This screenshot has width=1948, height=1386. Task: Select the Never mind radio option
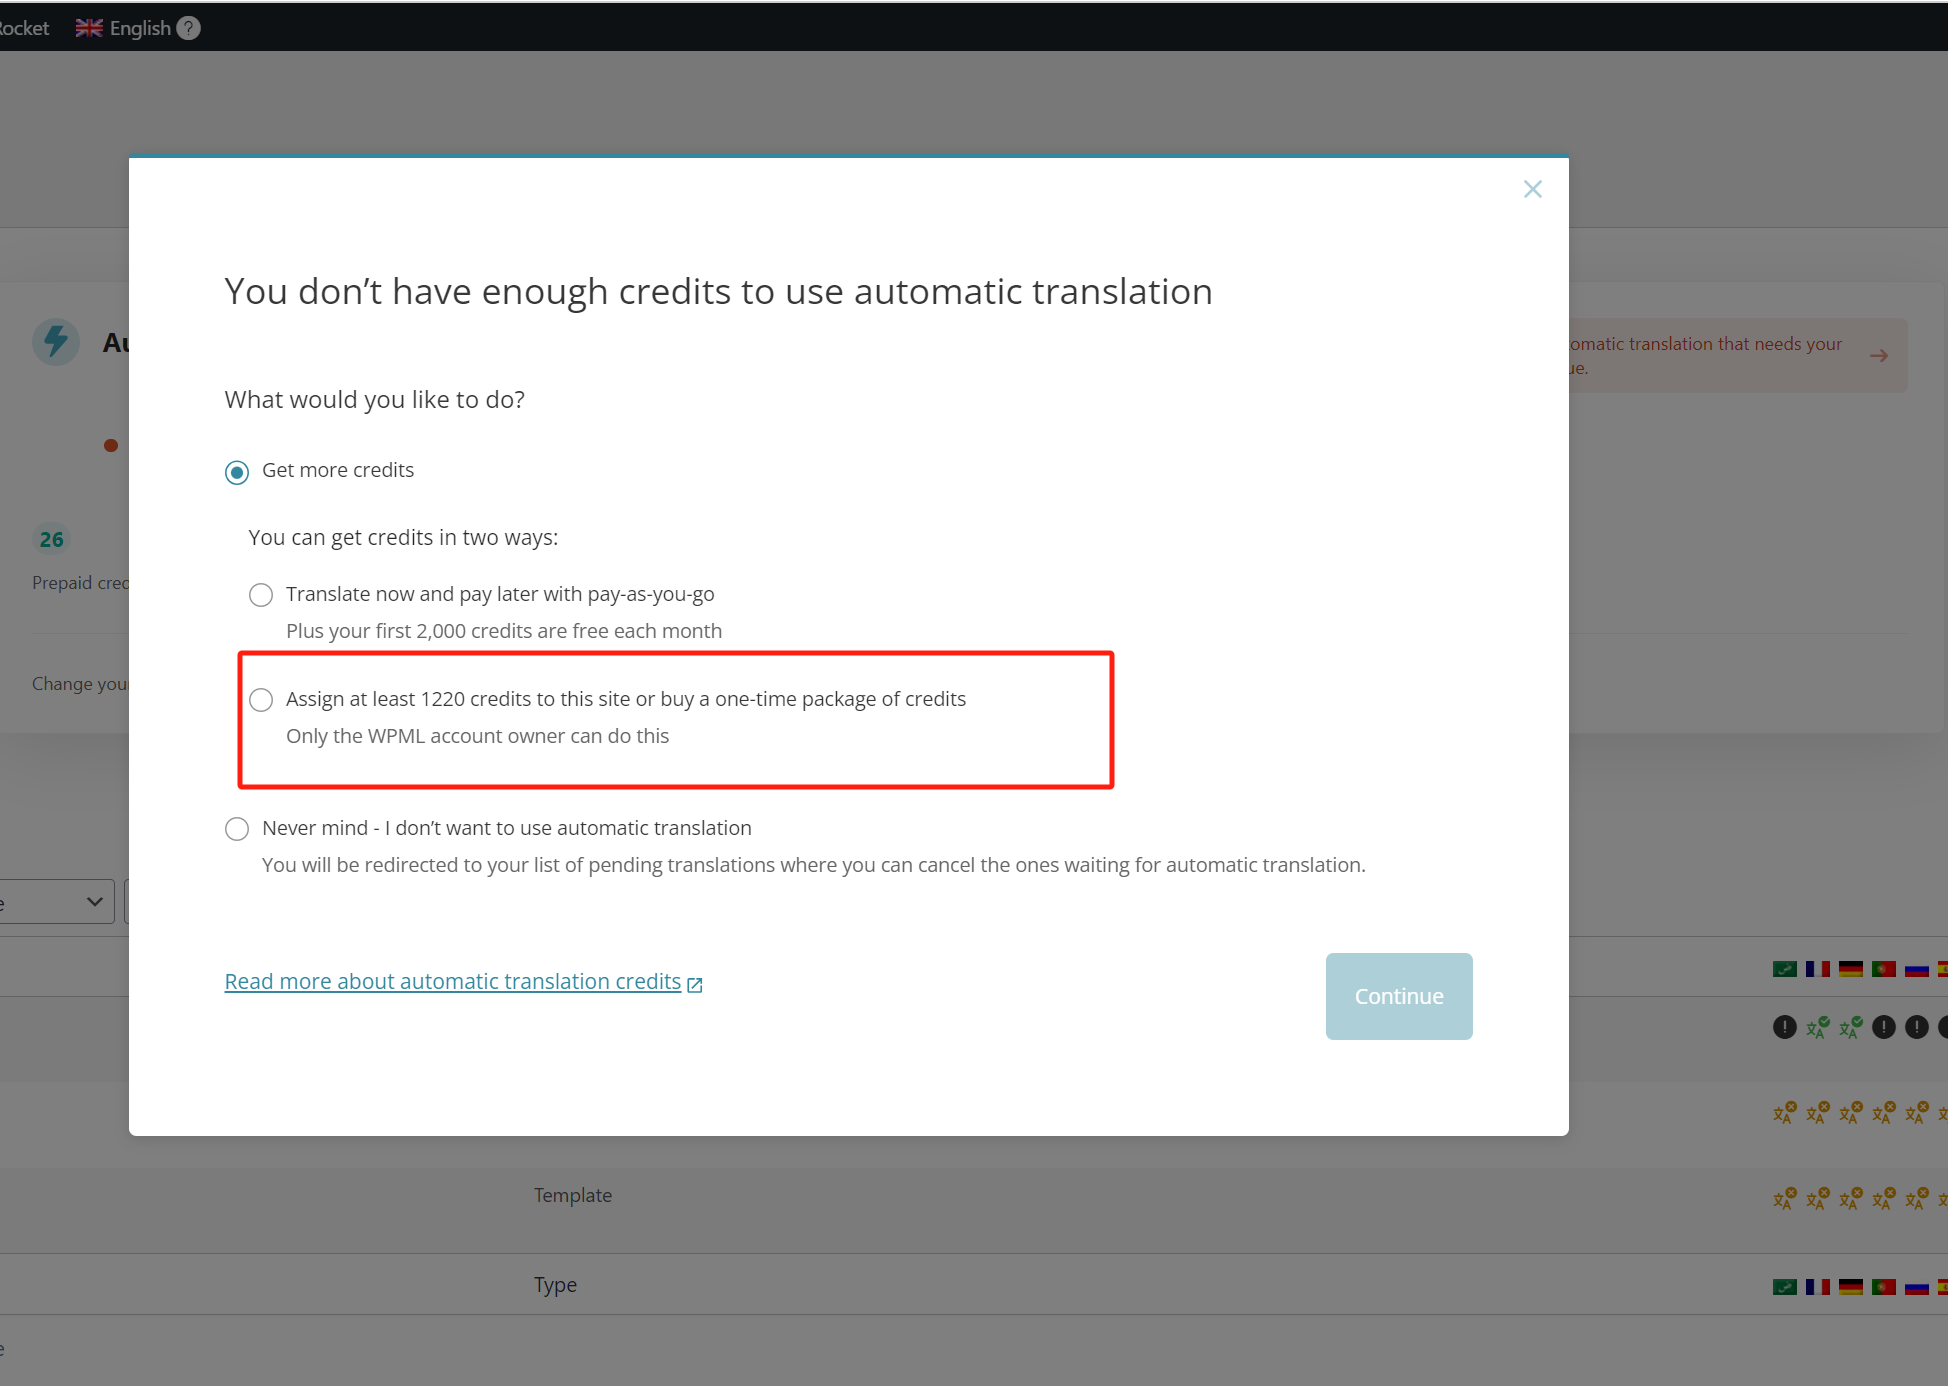pos(237,829)
